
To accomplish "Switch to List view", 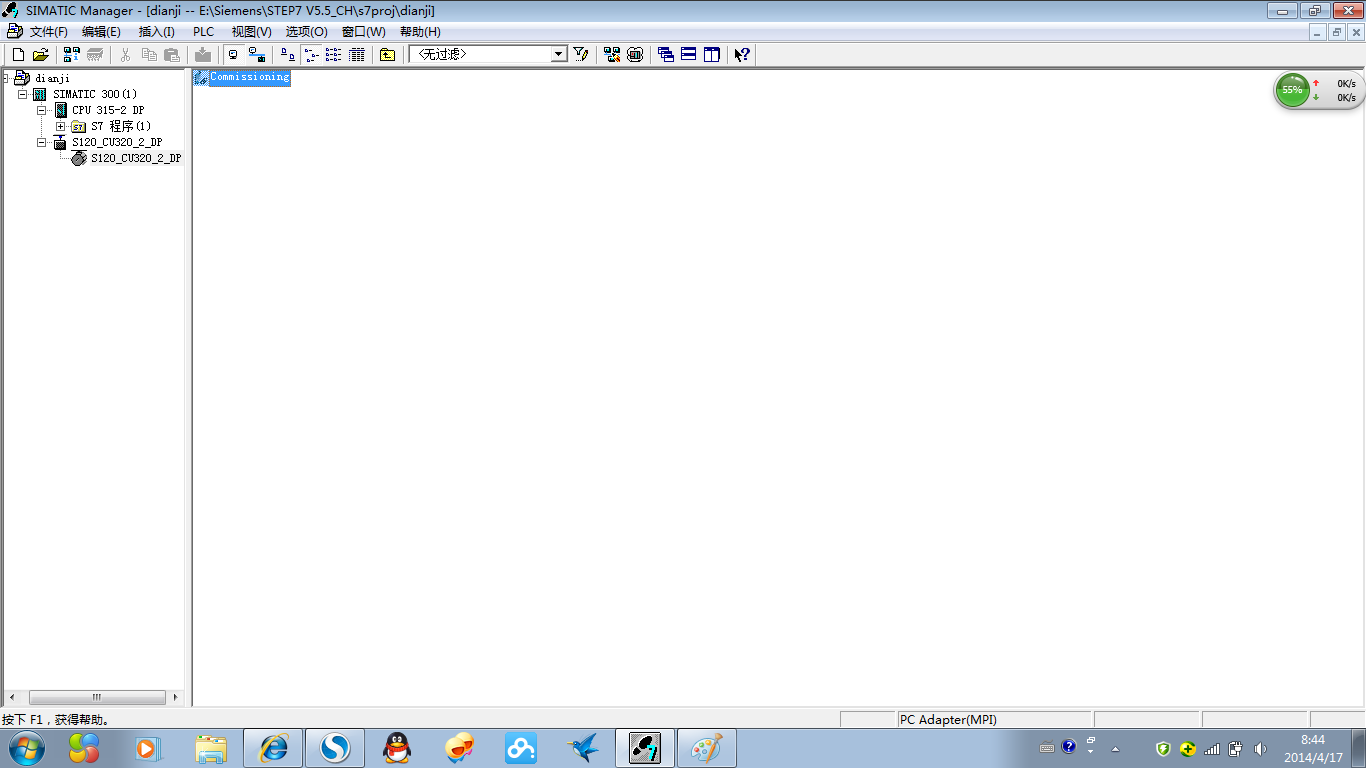I will (334, 55).
